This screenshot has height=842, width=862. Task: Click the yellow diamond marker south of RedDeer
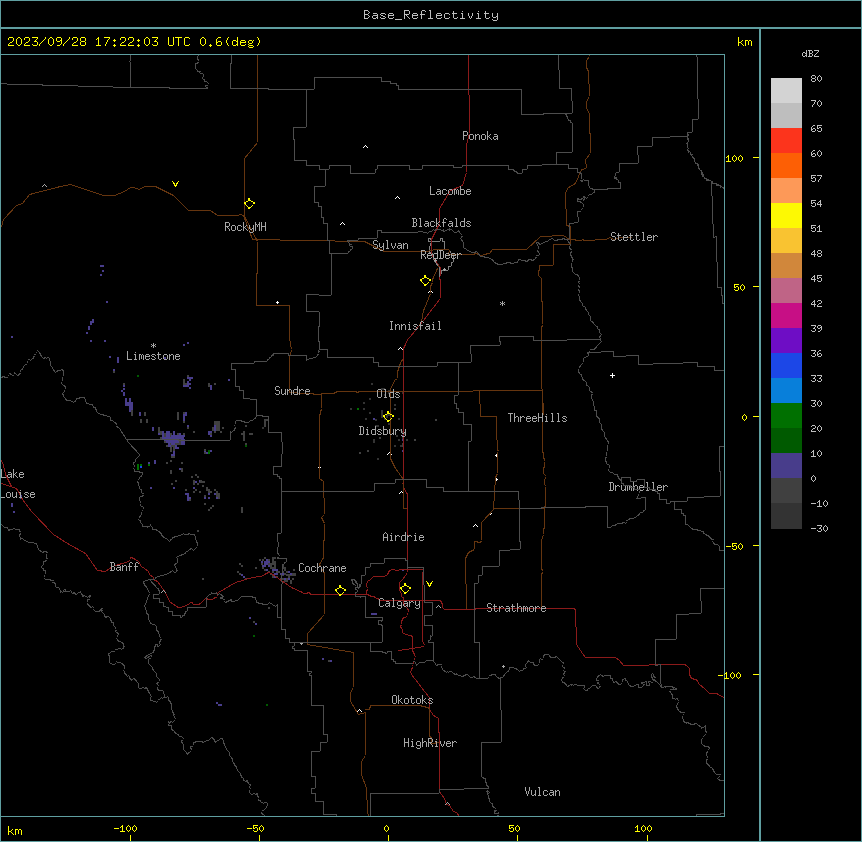click(425, 281)
